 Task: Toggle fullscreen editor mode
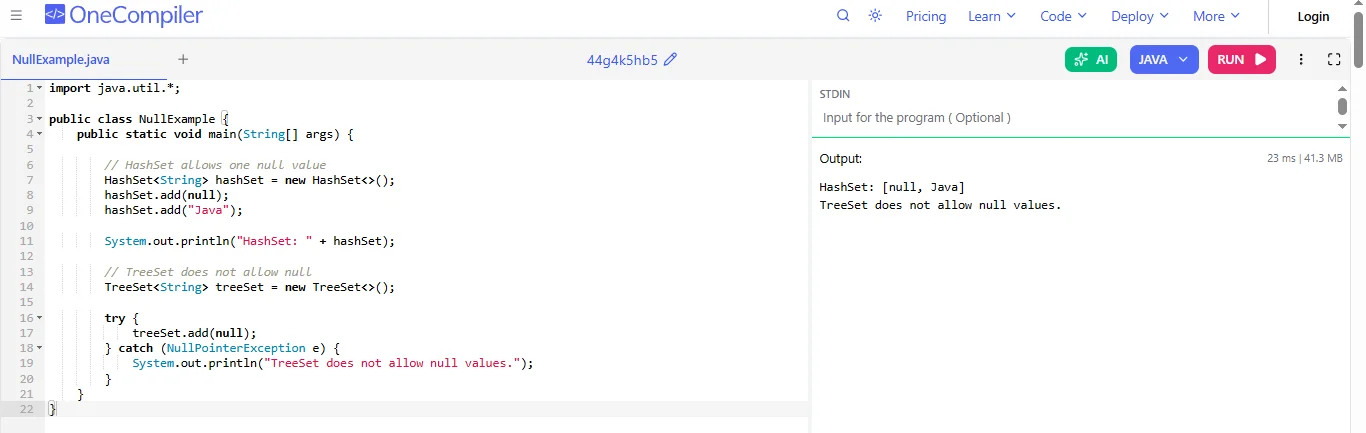pos(1334,60)
